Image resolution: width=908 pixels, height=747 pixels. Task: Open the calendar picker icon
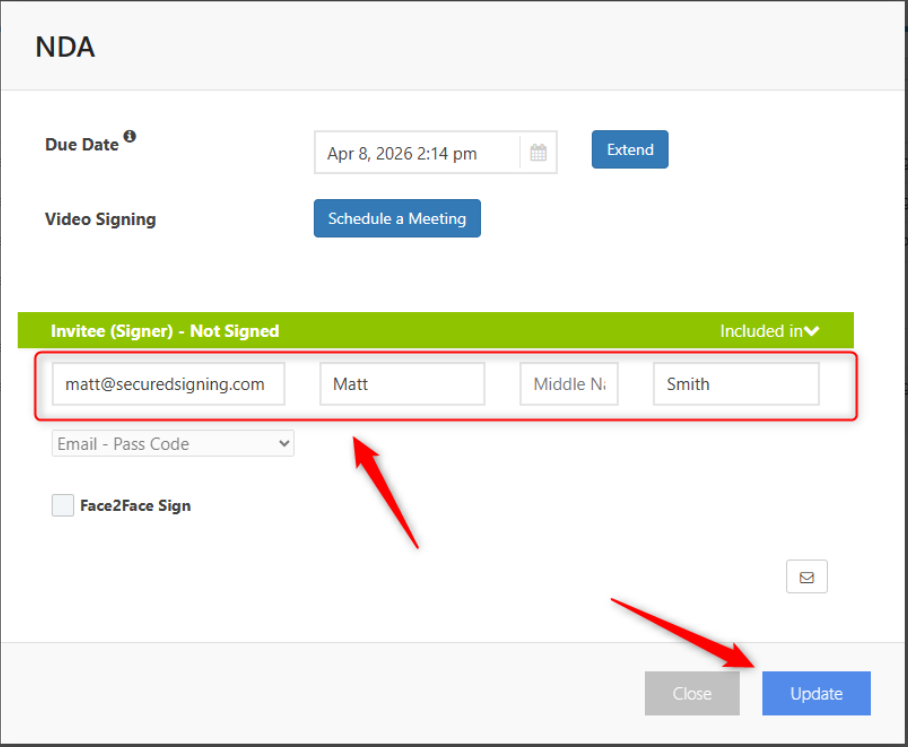538,153
